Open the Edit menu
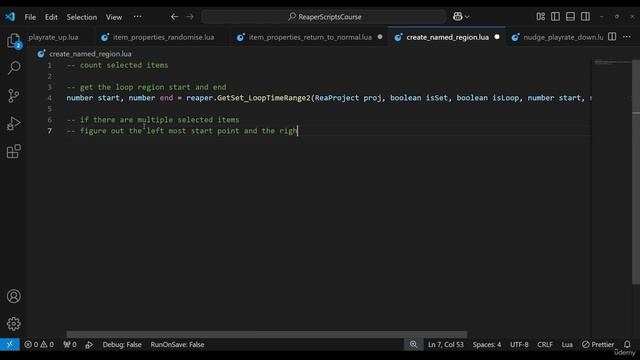The image size is (640, 360). point(51,17)
